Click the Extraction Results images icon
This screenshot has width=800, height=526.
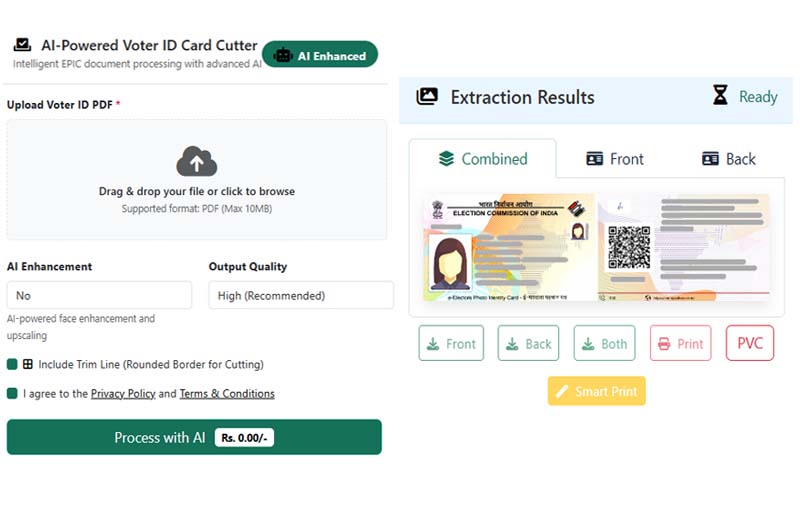click(x=427, y=96)
